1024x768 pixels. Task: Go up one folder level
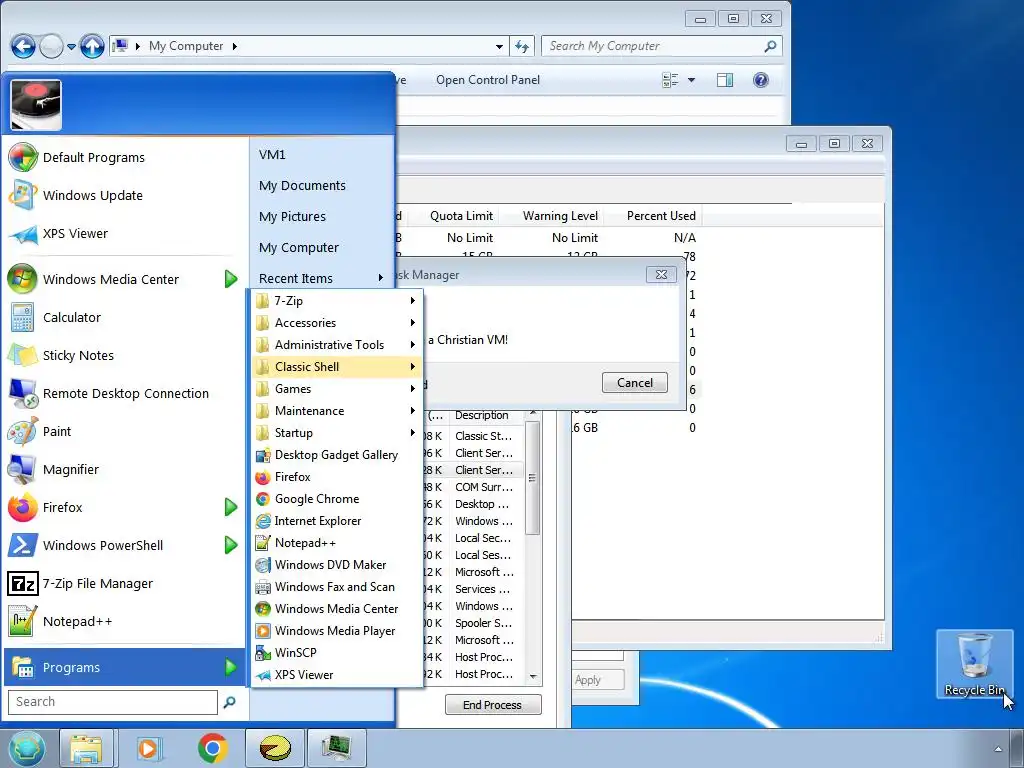pos(92,46)
